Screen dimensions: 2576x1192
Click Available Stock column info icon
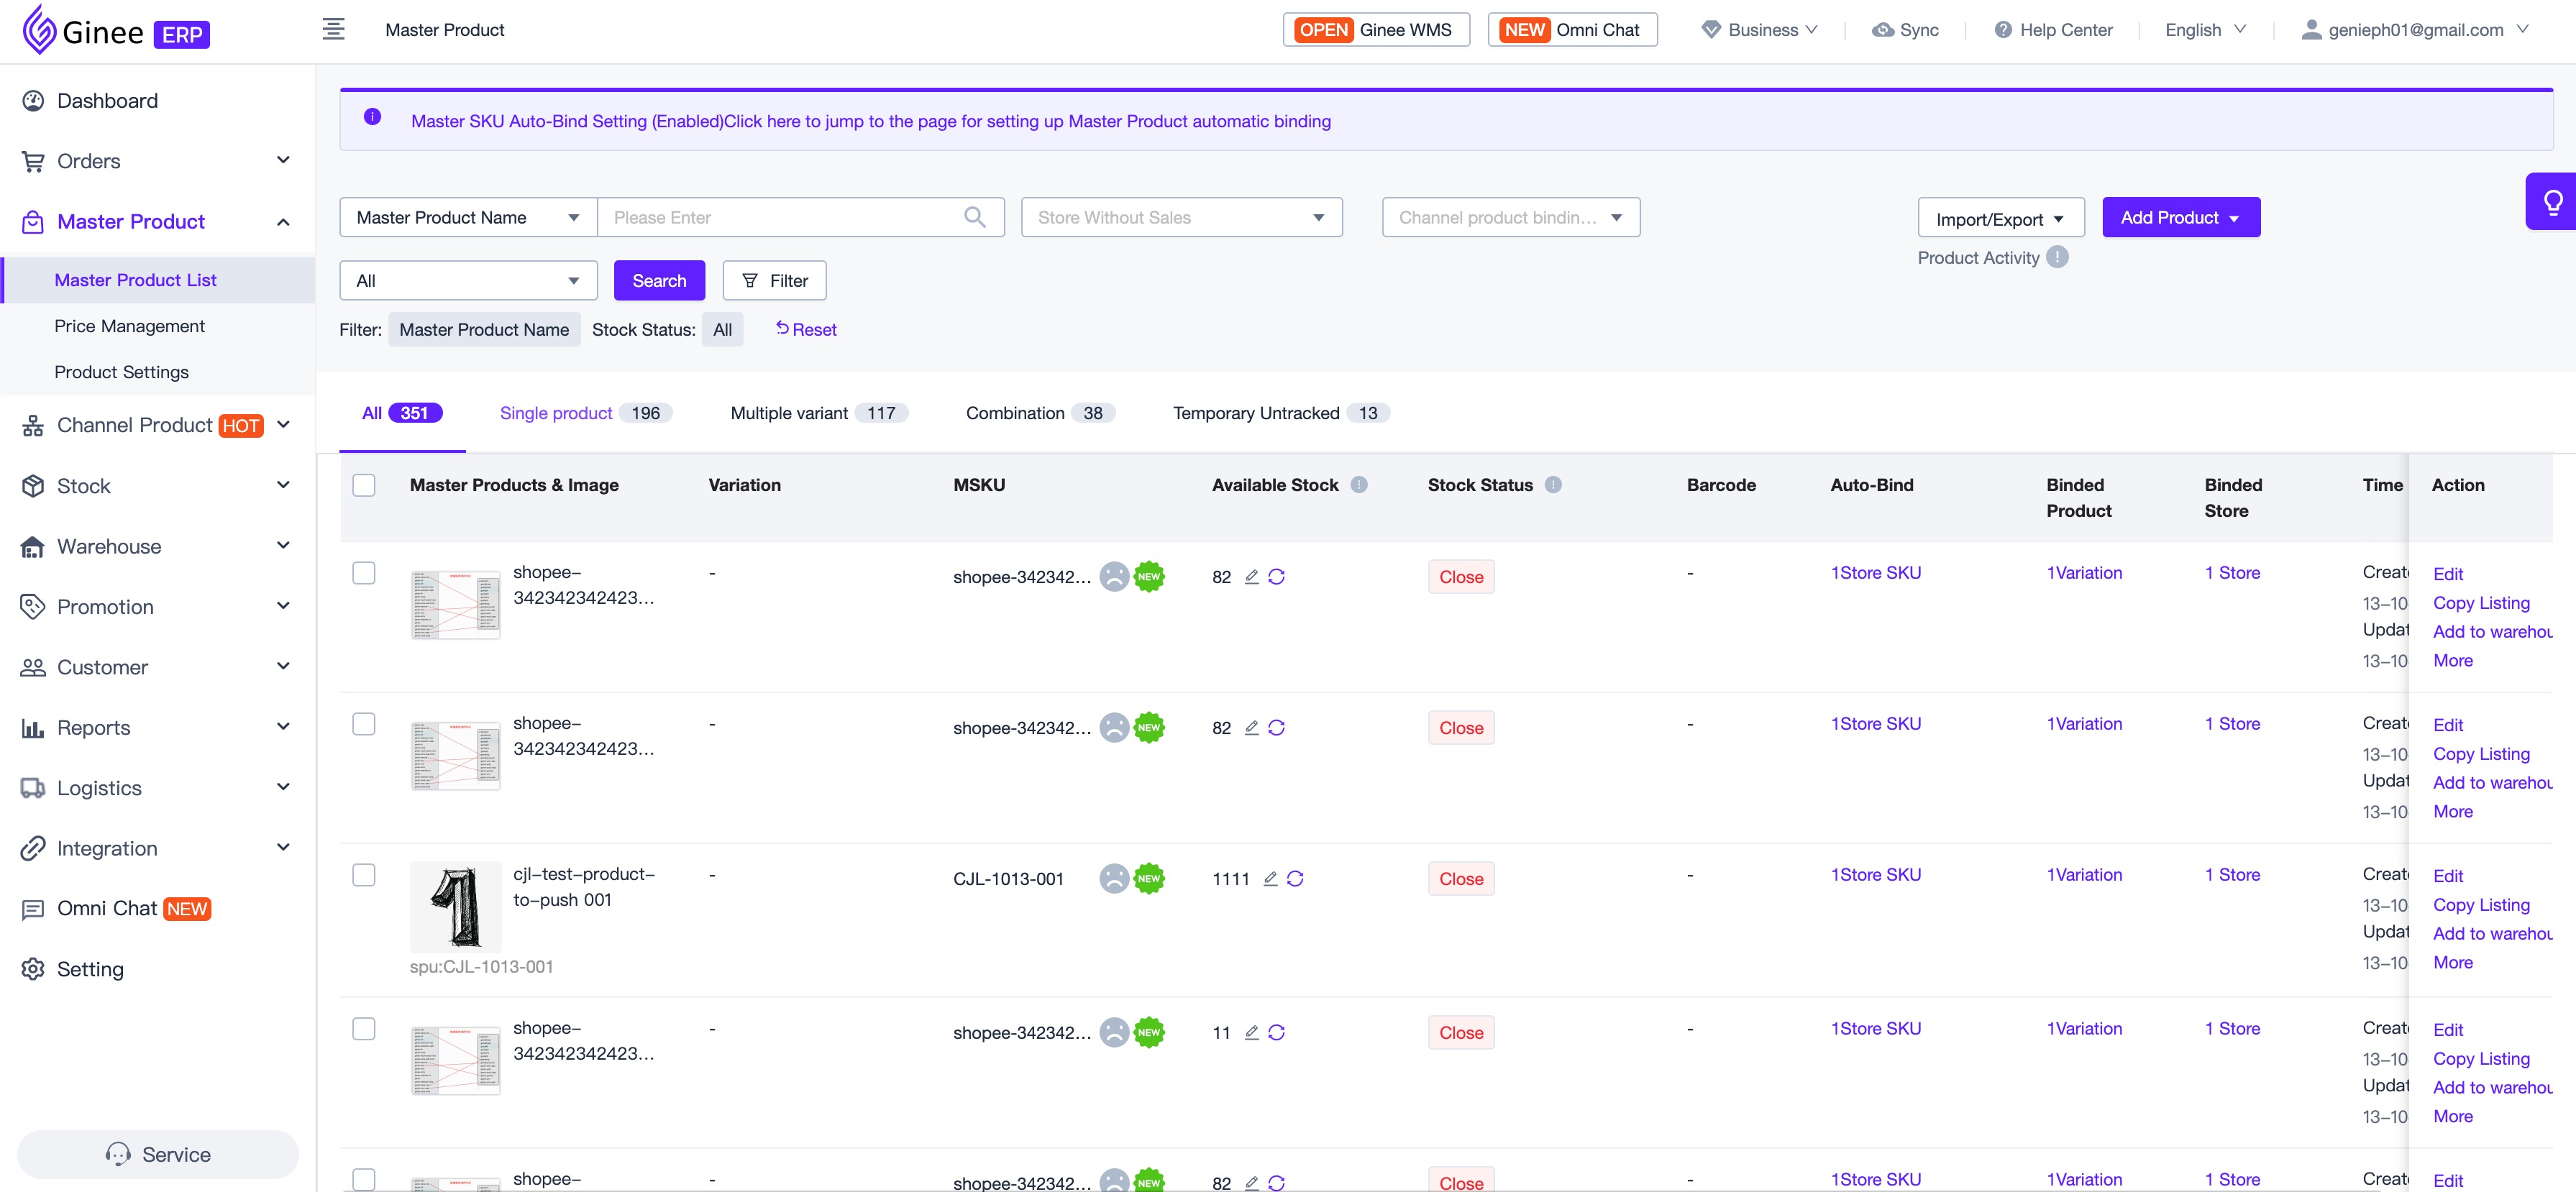pyautogui.click(x=1359, y=485)
